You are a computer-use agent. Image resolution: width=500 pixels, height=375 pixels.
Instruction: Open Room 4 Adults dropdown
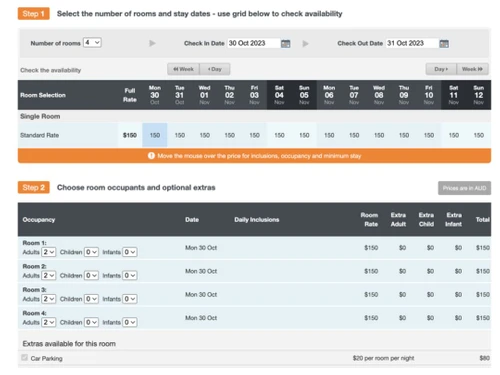coord(48,322)
